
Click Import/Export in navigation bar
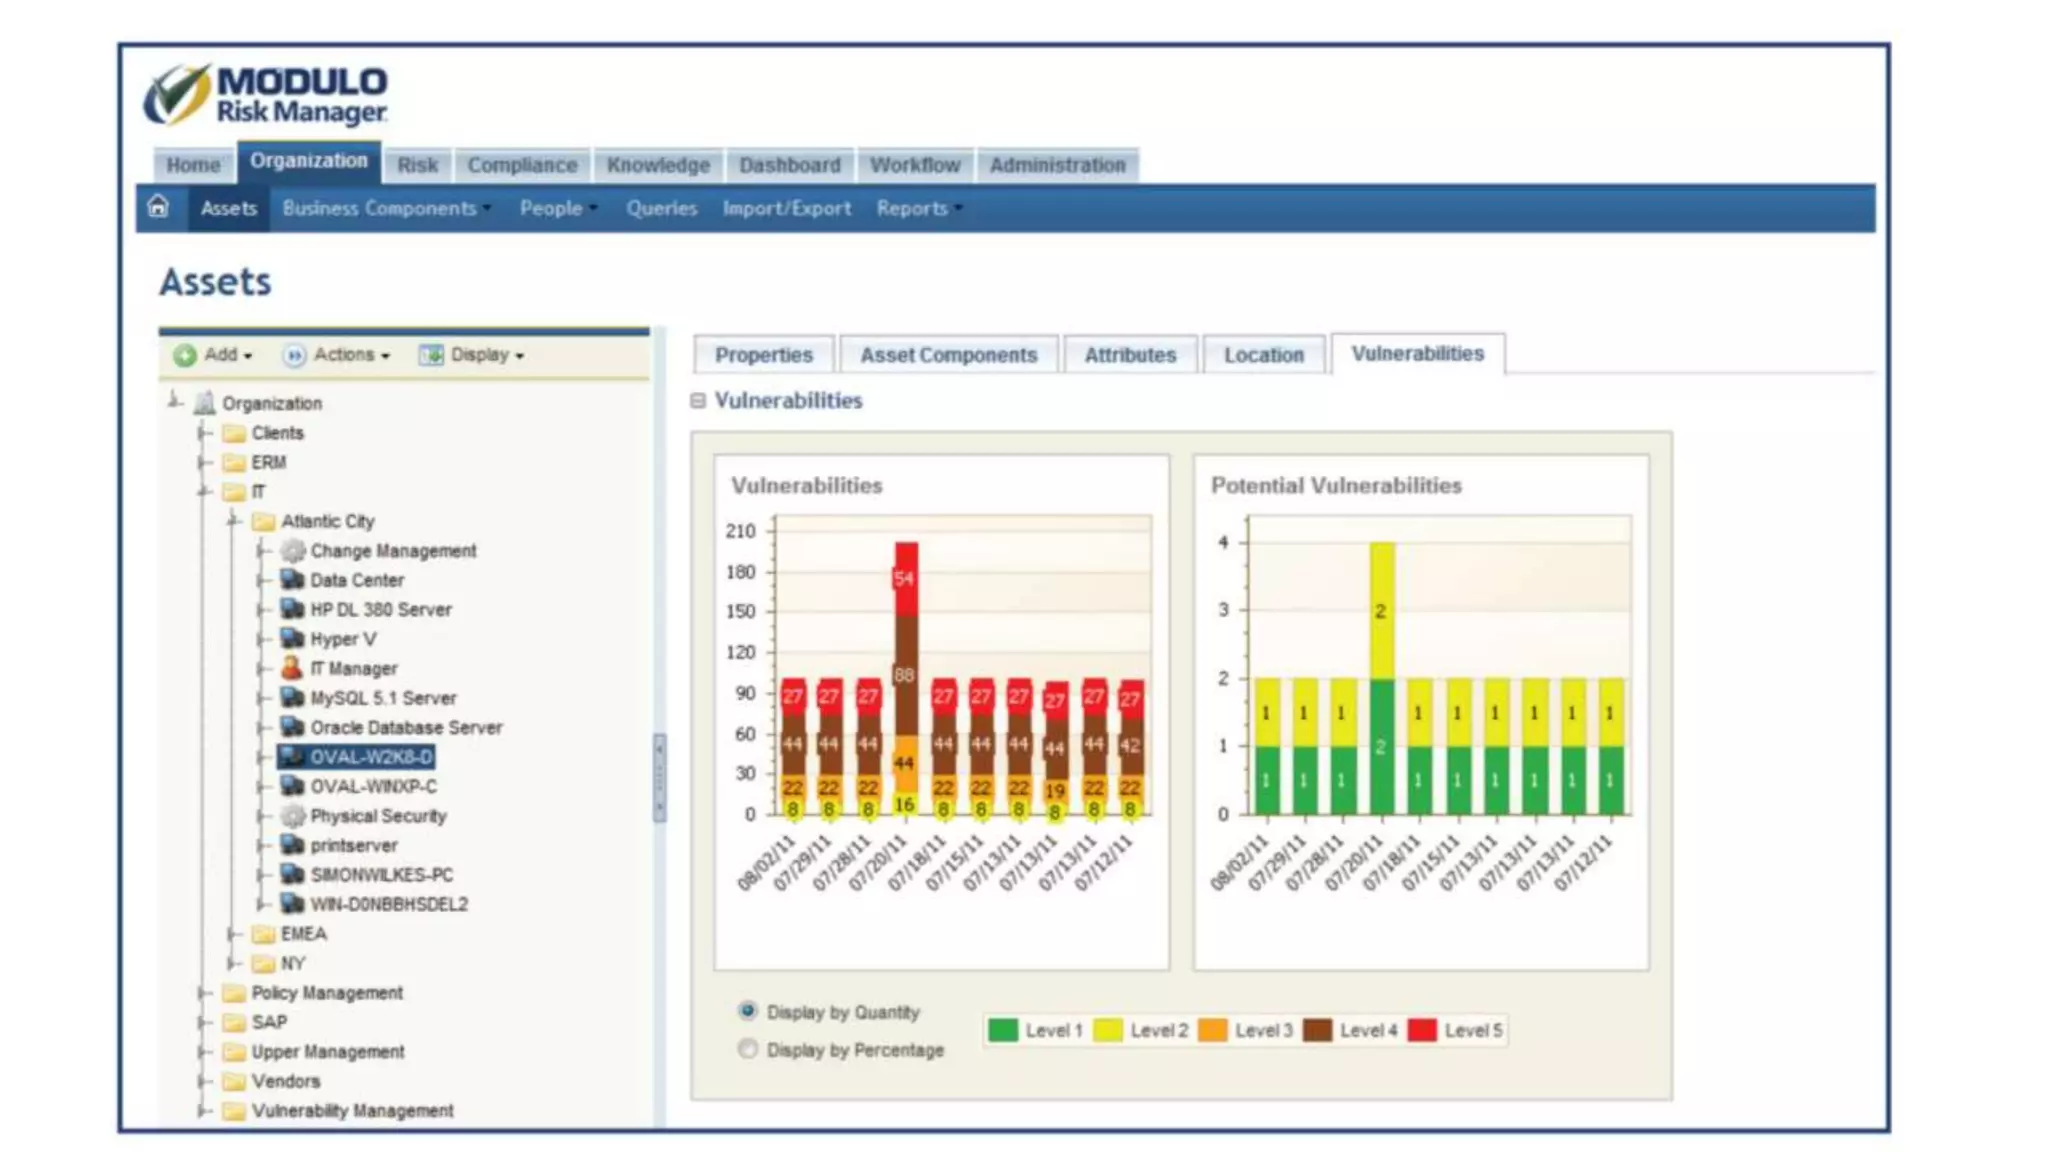pos(786,208)
